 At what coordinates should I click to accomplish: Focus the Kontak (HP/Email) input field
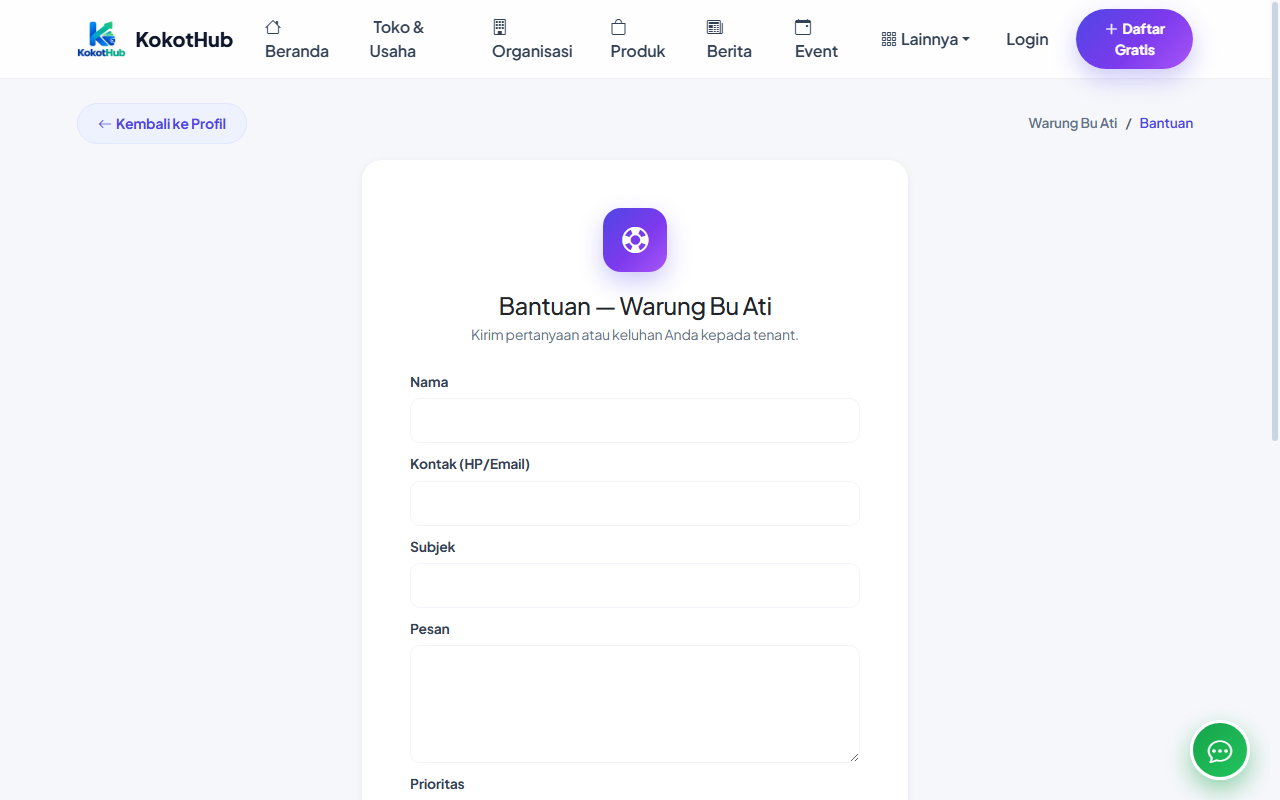pyautogui.click(x=635, y=503)
